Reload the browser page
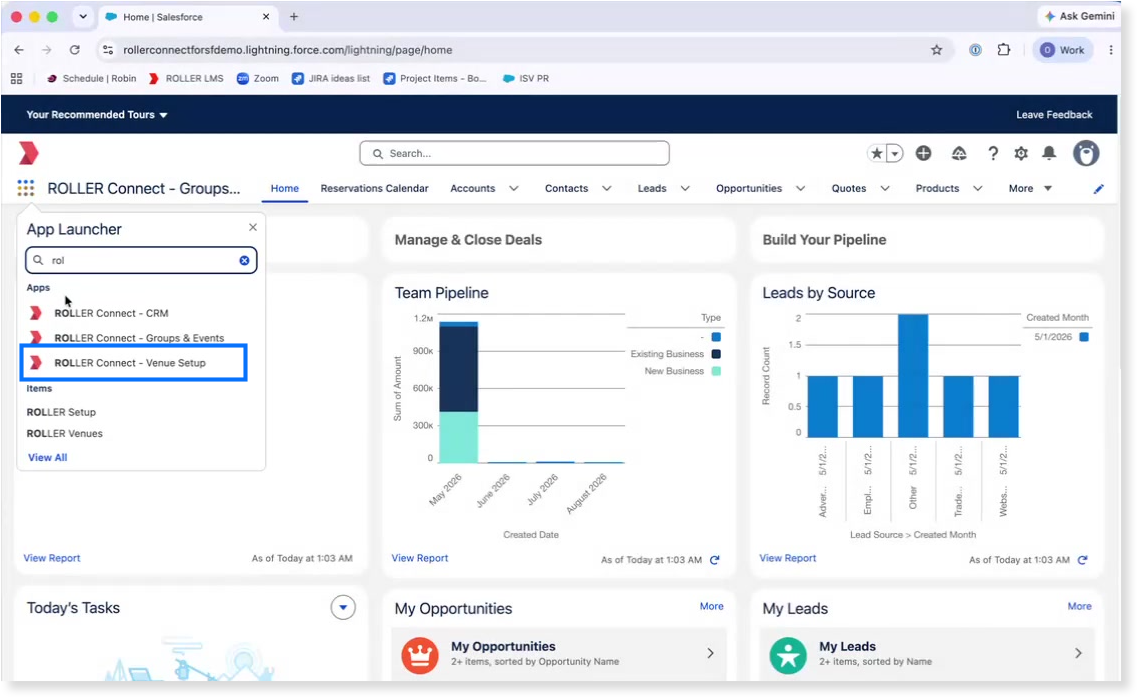This screenshot has width=1137, height=697. (x=75, y=50)
